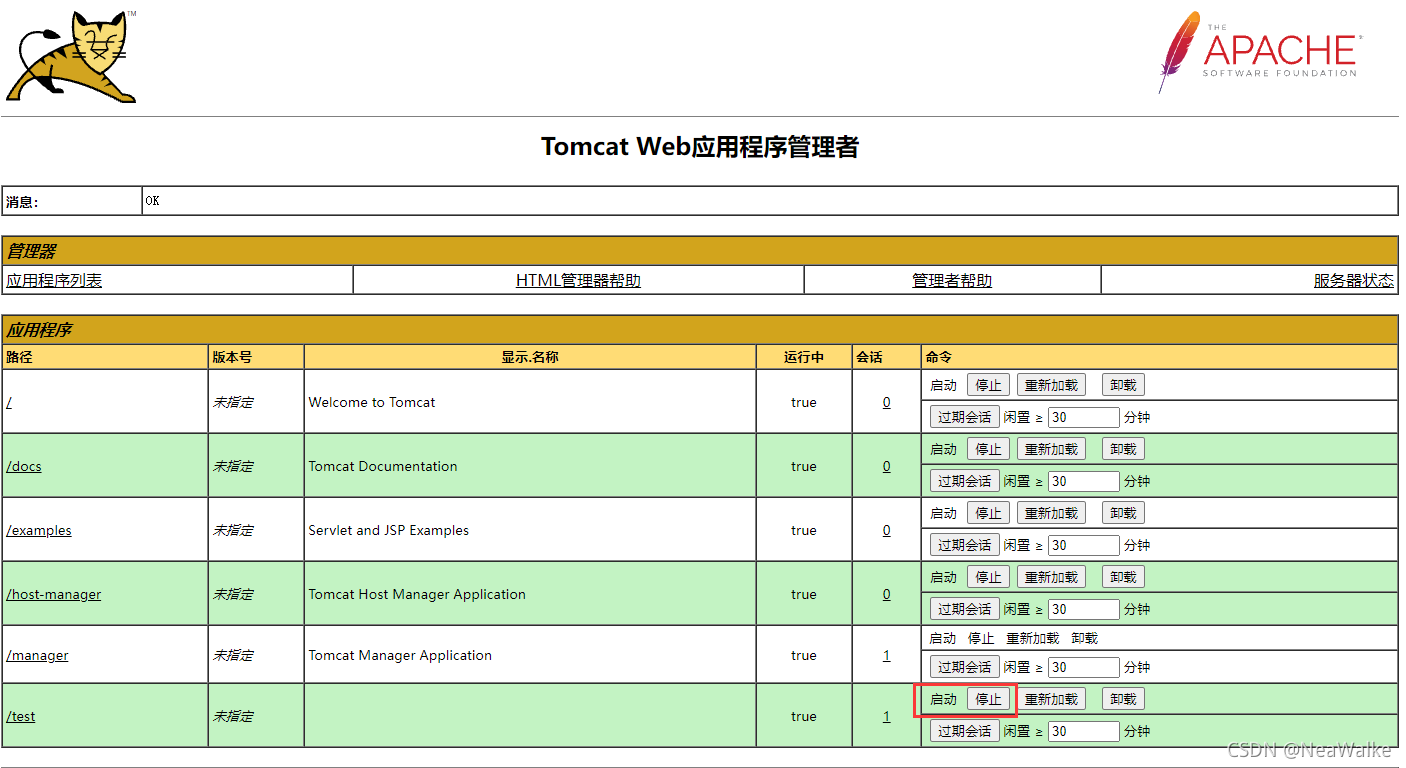
Task: Focus idle minutes field for /docs
Action: tap(1084, 481)
